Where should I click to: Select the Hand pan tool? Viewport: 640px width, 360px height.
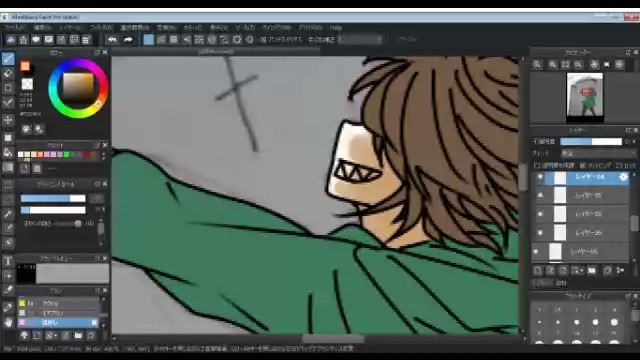click(x=8, y=322)
